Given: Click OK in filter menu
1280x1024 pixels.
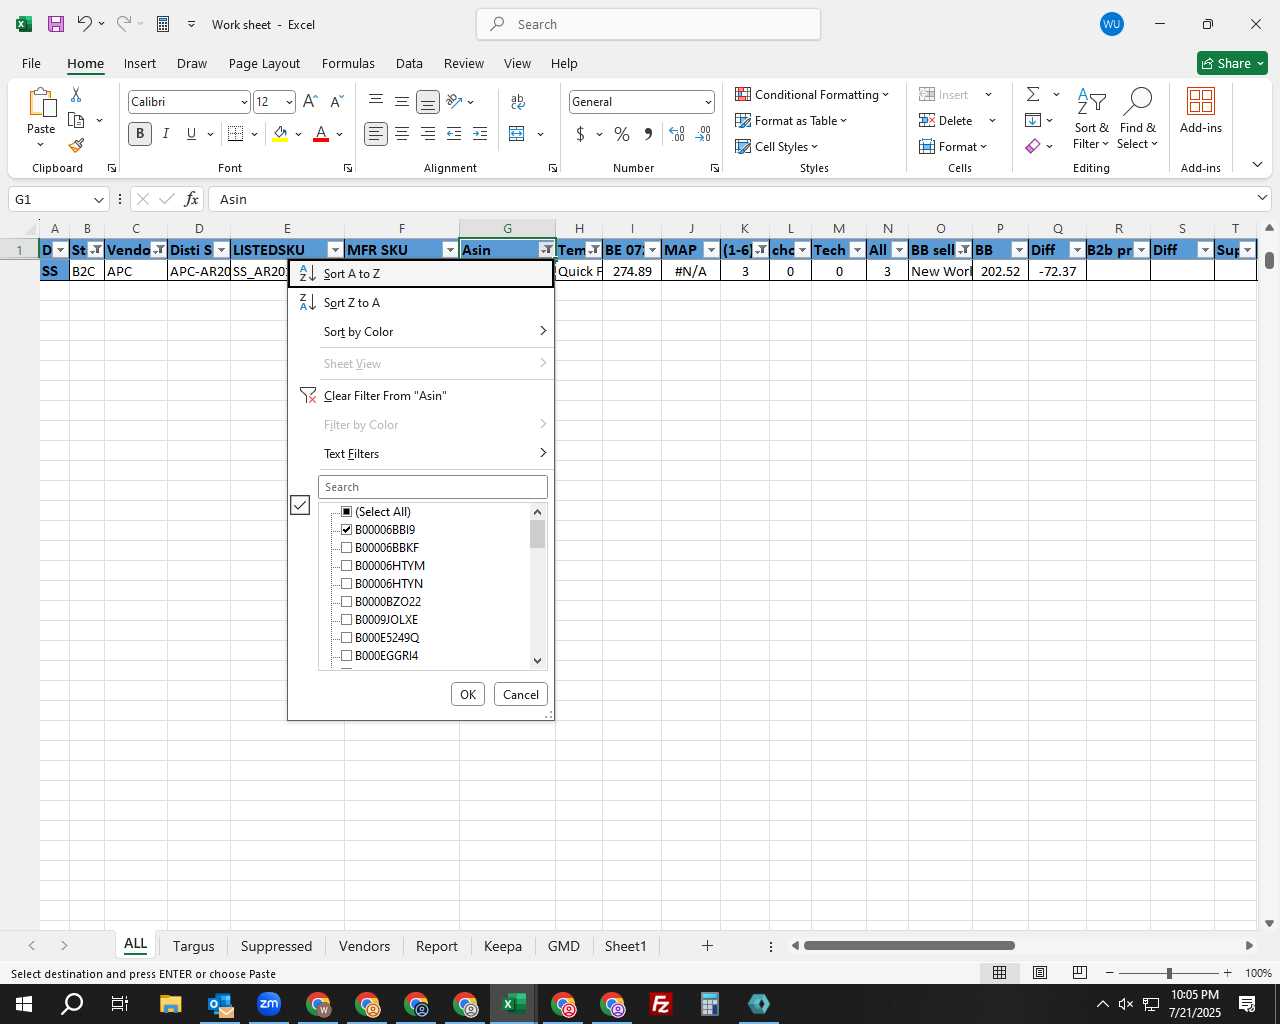Looking at the screenshot, I should pos(467,695).
